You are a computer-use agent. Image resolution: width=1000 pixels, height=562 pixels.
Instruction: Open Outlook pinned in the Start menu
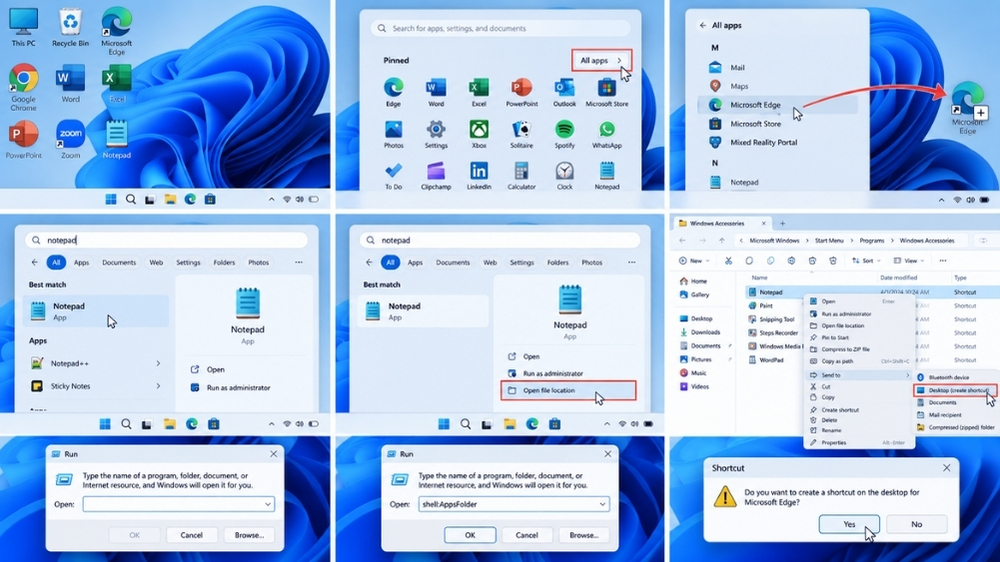(564, 92)
